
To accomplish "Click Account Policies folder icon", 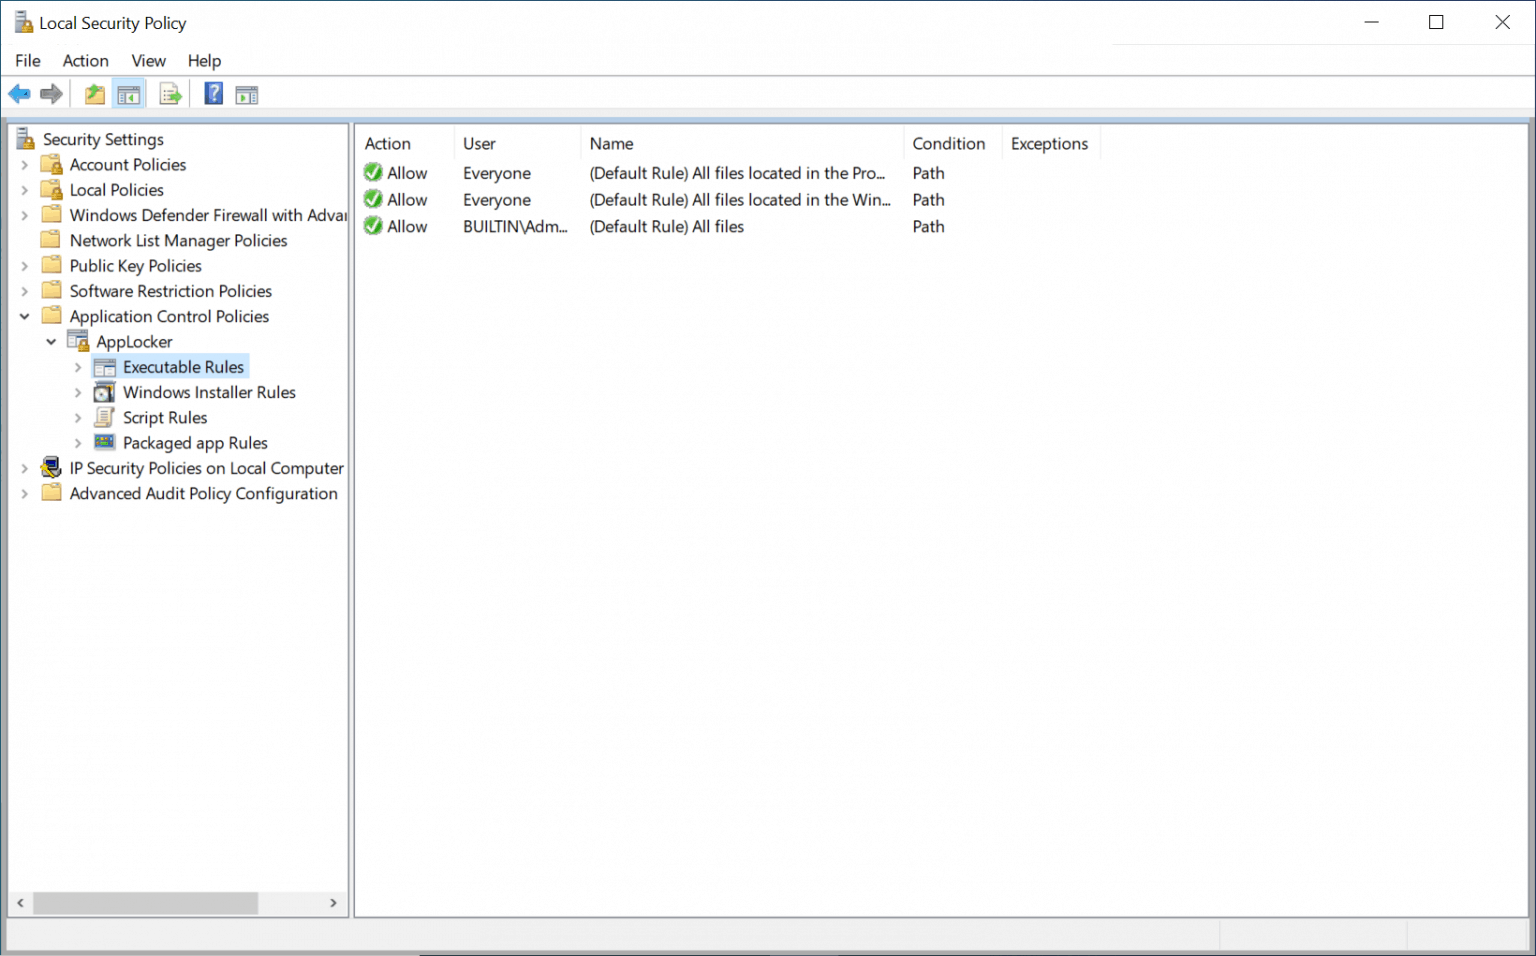I will coord(51,164).
